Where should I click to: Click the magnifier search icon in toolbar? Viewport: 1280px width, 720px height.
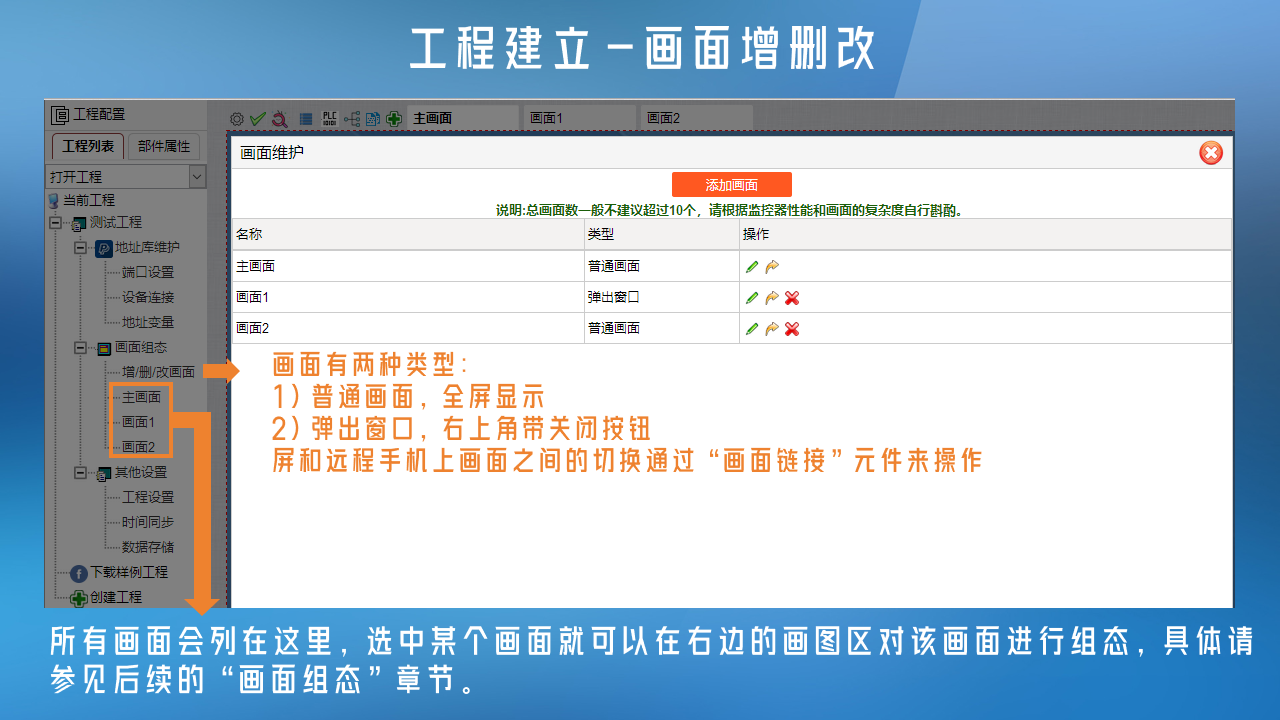tap(280, 119)
